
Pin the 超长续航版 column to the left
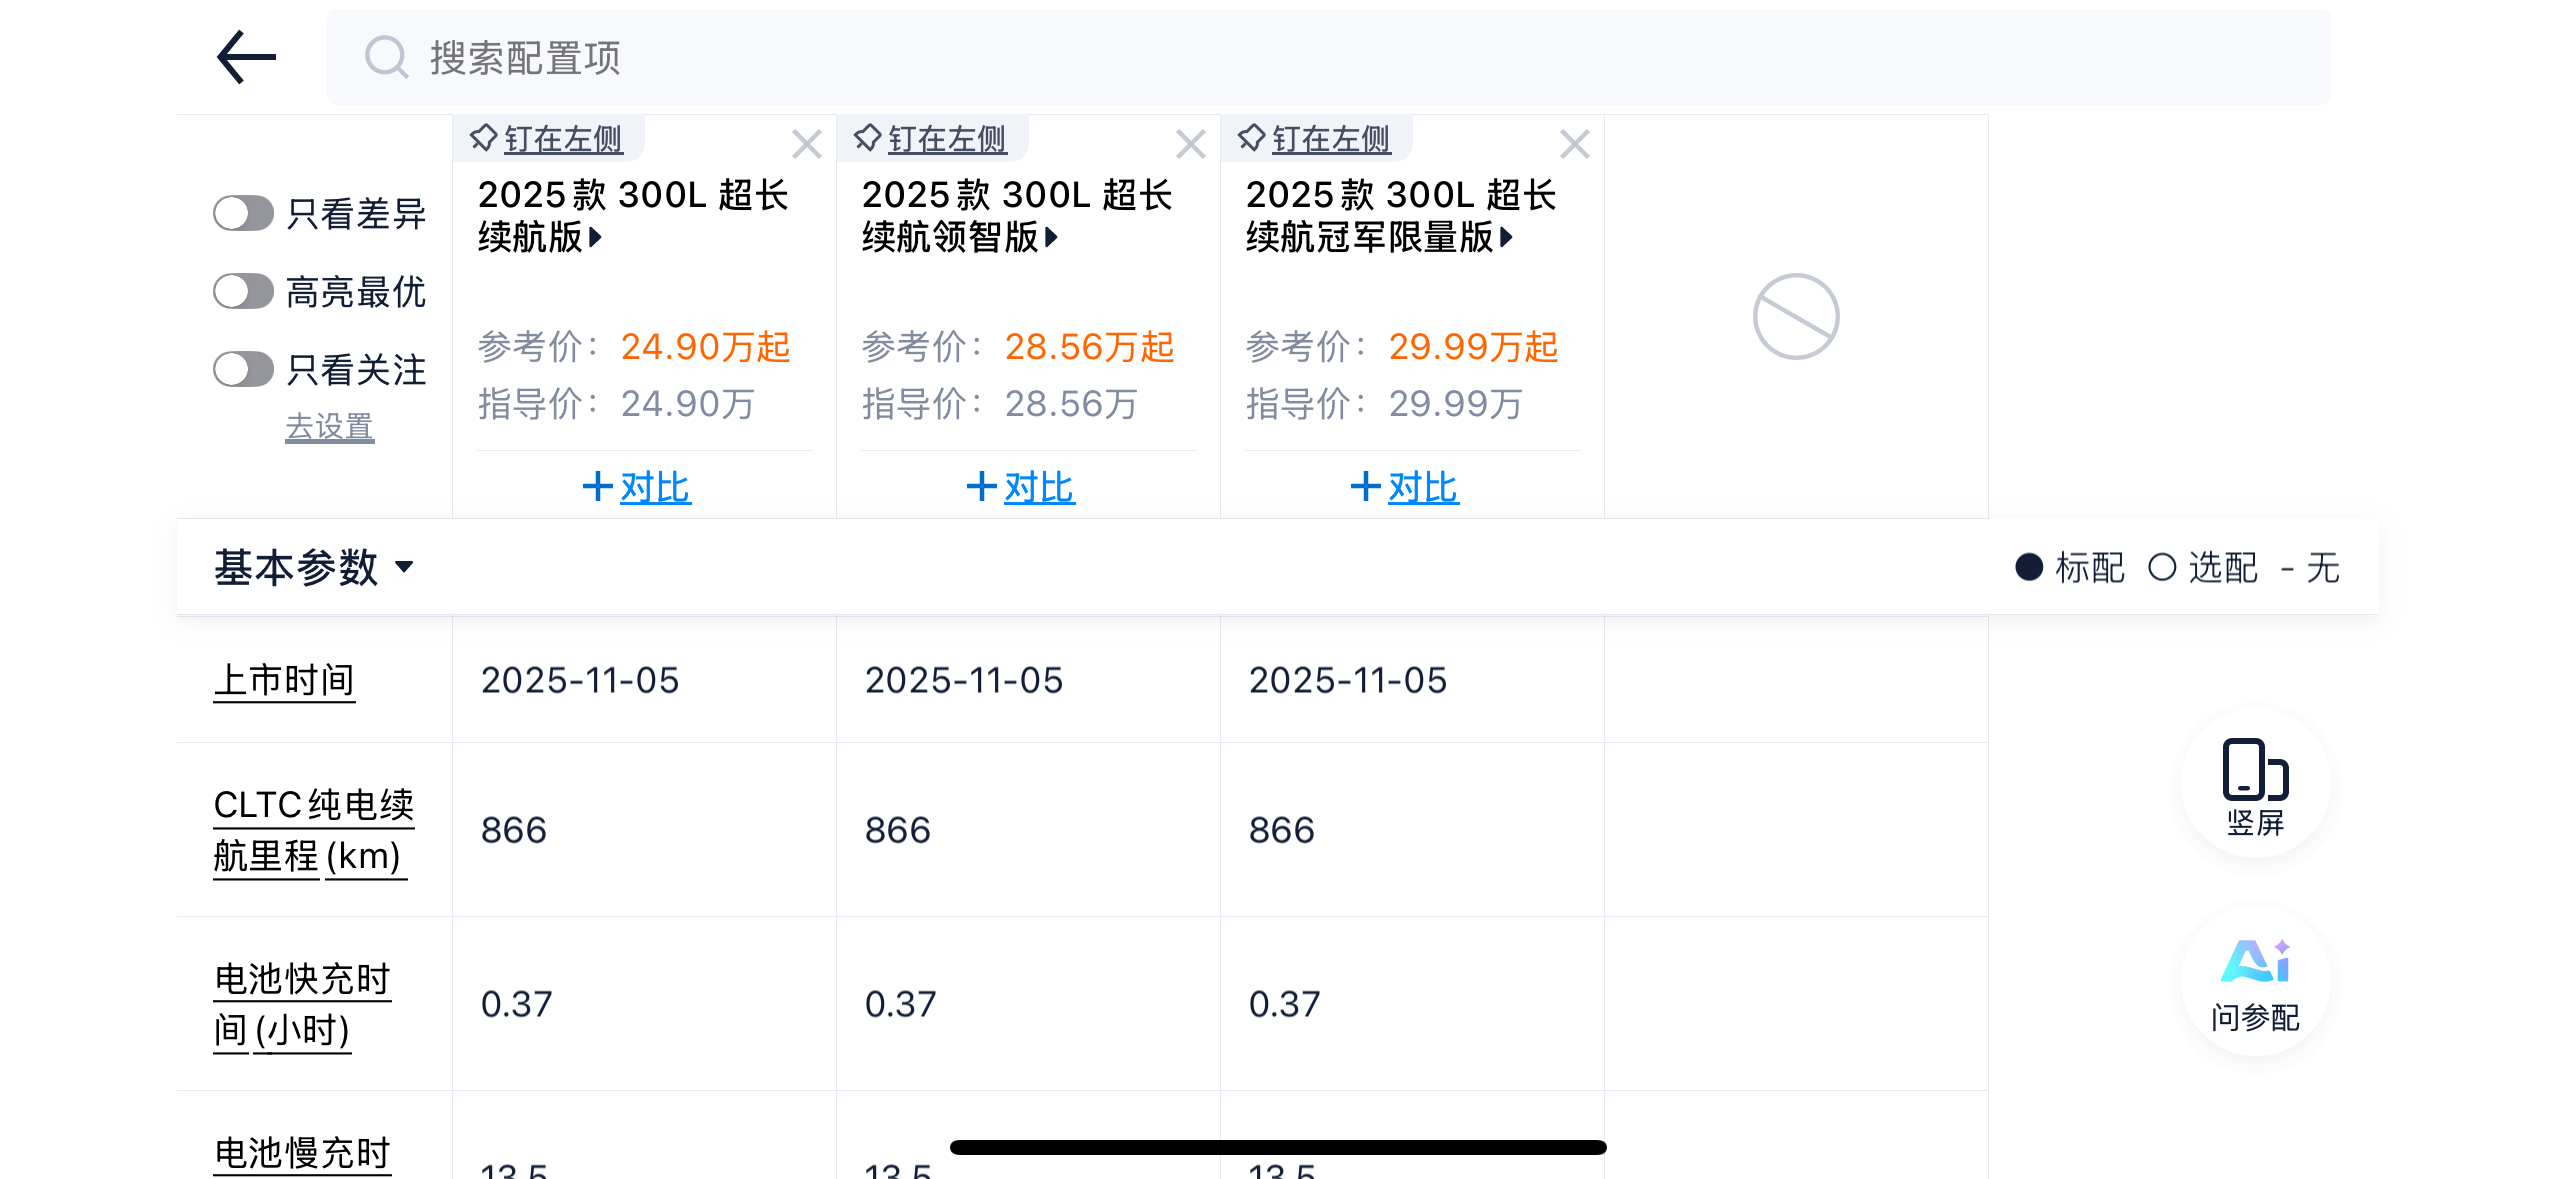pos(548,139)
